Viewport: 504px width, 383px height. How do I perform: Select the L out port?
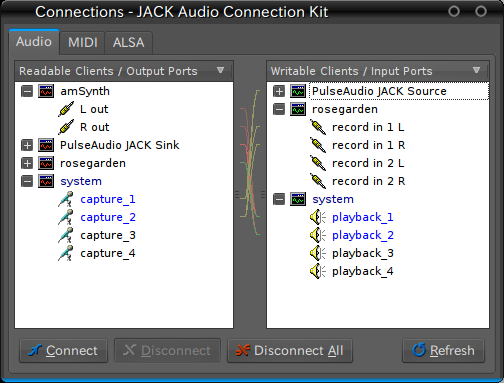(x=94, y=109)
